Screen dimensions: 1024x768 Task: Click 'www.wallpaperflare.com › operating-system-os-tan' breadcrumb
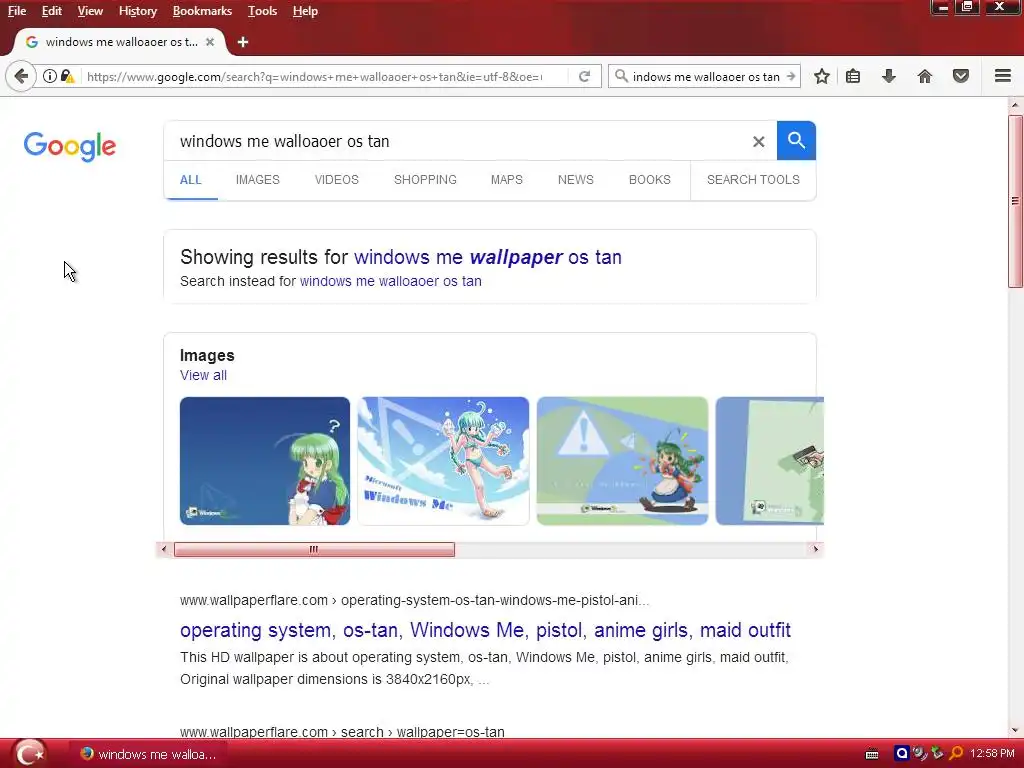pyautogui.click(x=415, y=600)
